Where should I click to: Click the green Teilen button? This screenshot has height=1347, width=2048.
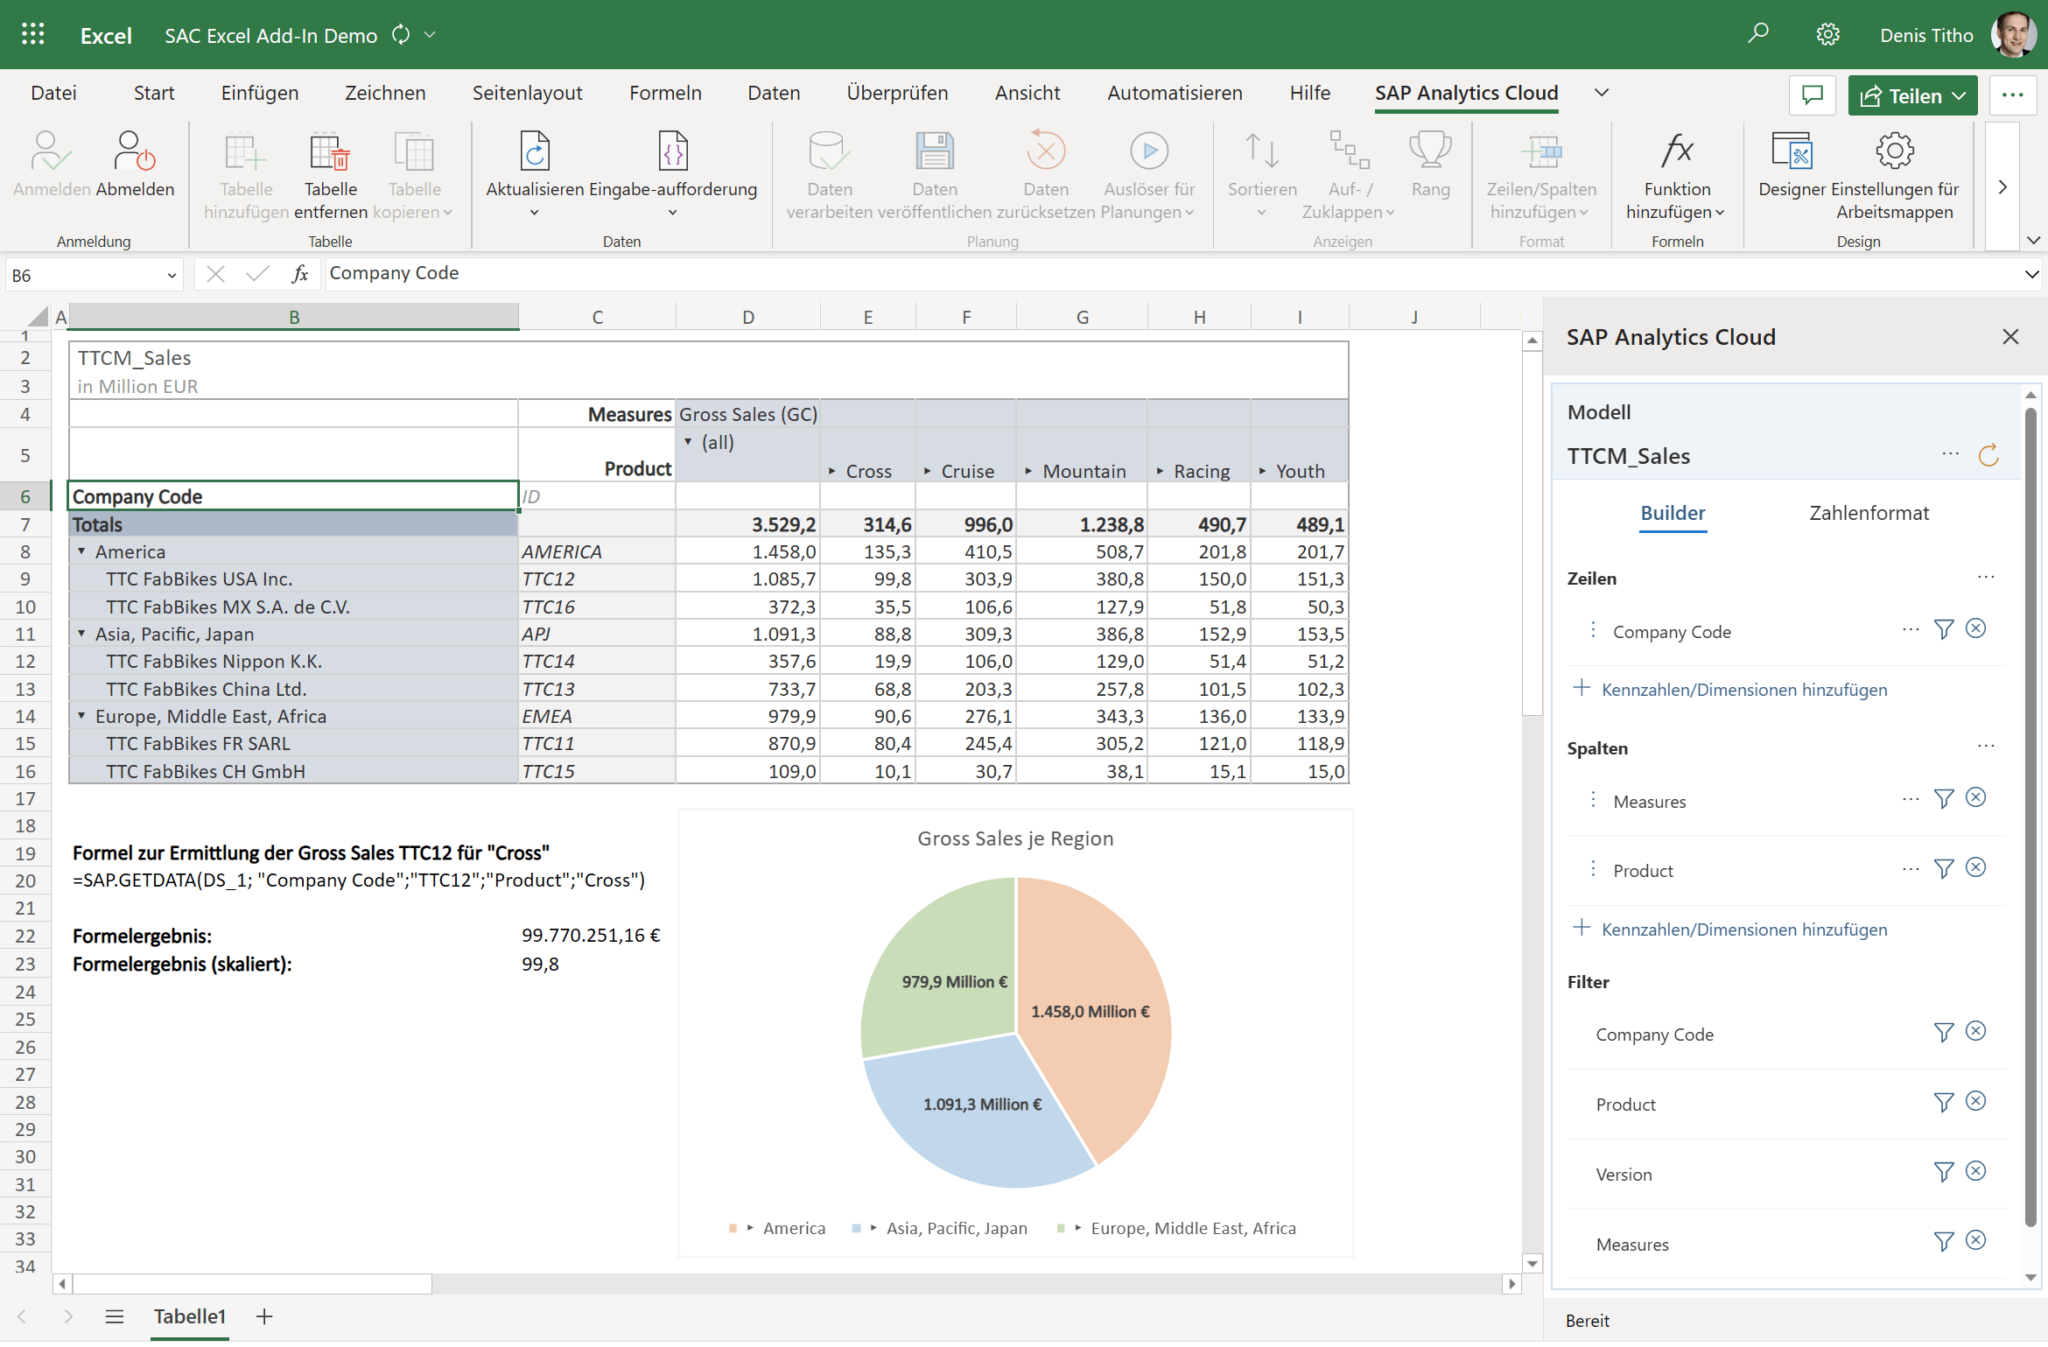[x=1911, y=95]
